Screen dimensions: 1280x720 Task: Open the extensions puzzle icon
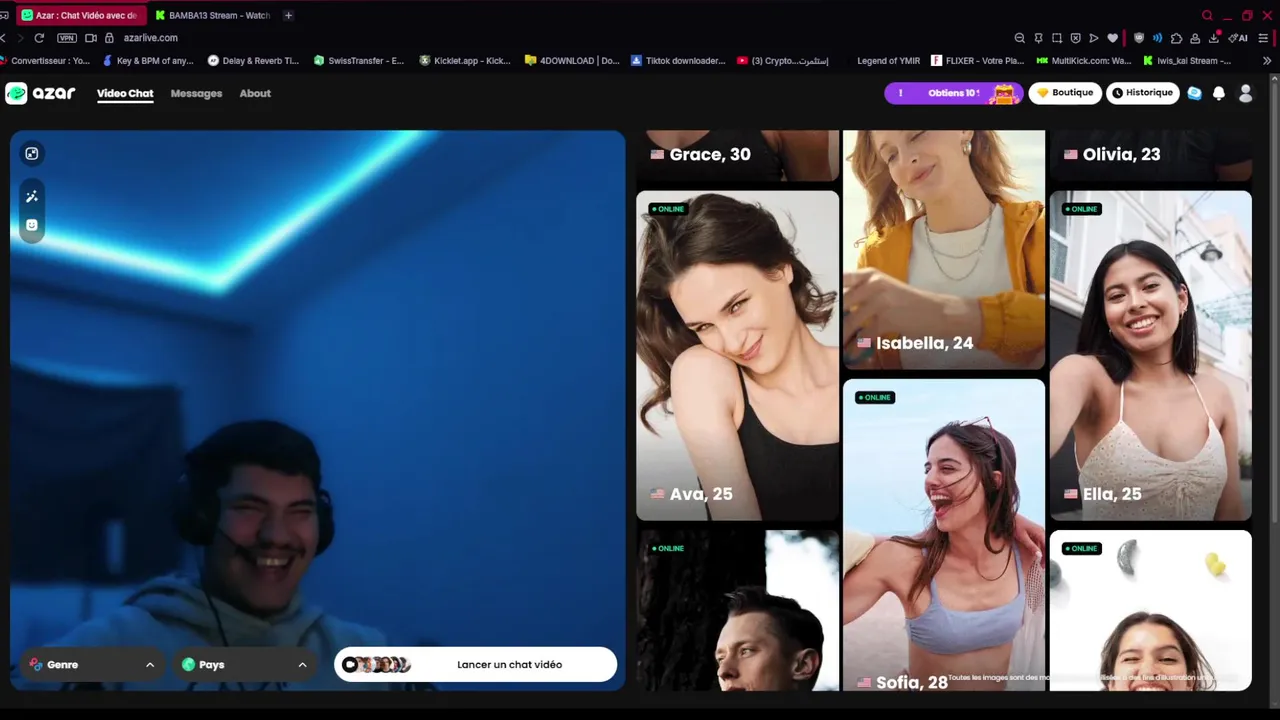[x=1176, y=38]
